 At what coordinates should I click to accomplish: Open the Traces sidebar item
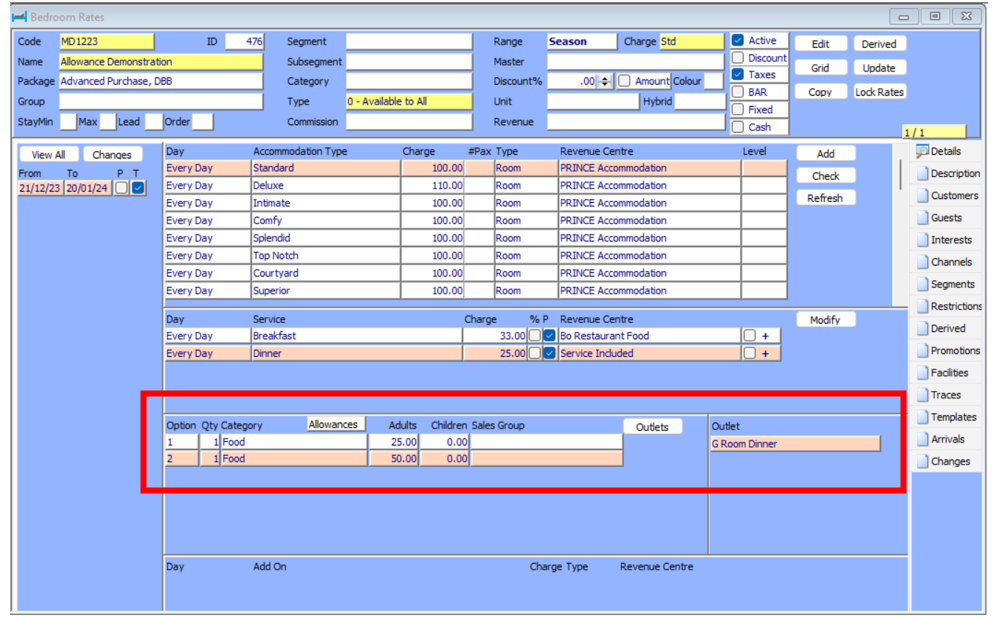click(x=939, y=395)
